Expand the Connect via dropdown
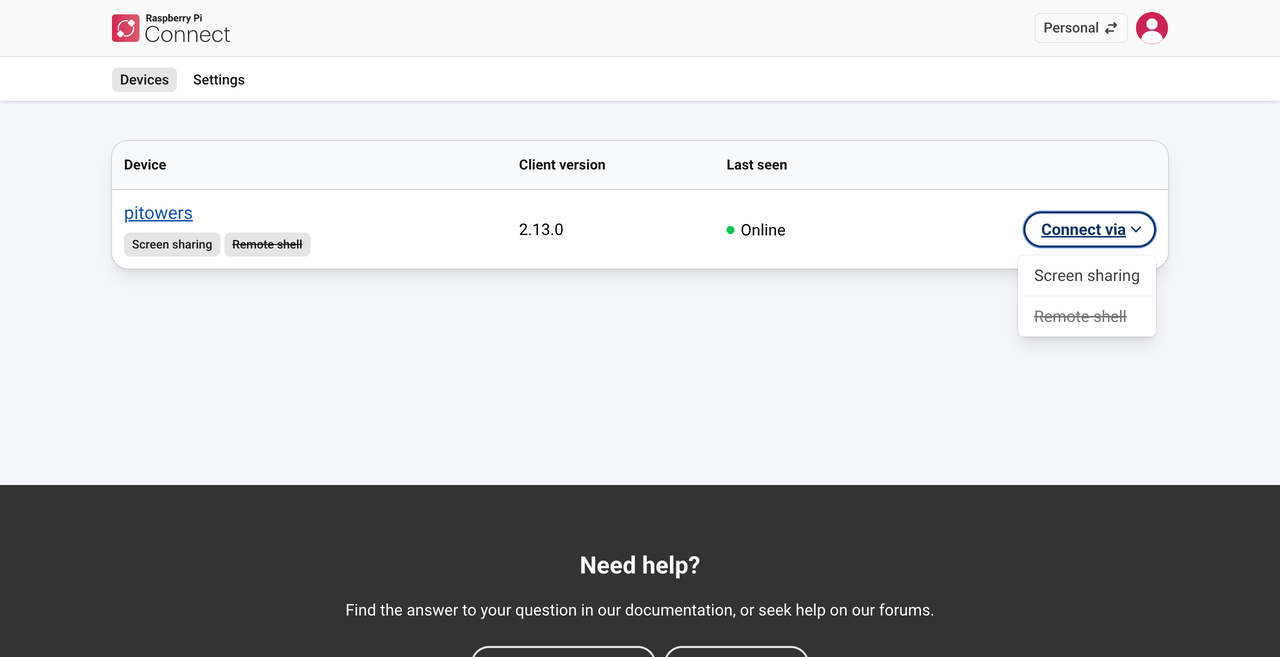Viewport: 1280px width, 657px height. (x=1090, y=230)
